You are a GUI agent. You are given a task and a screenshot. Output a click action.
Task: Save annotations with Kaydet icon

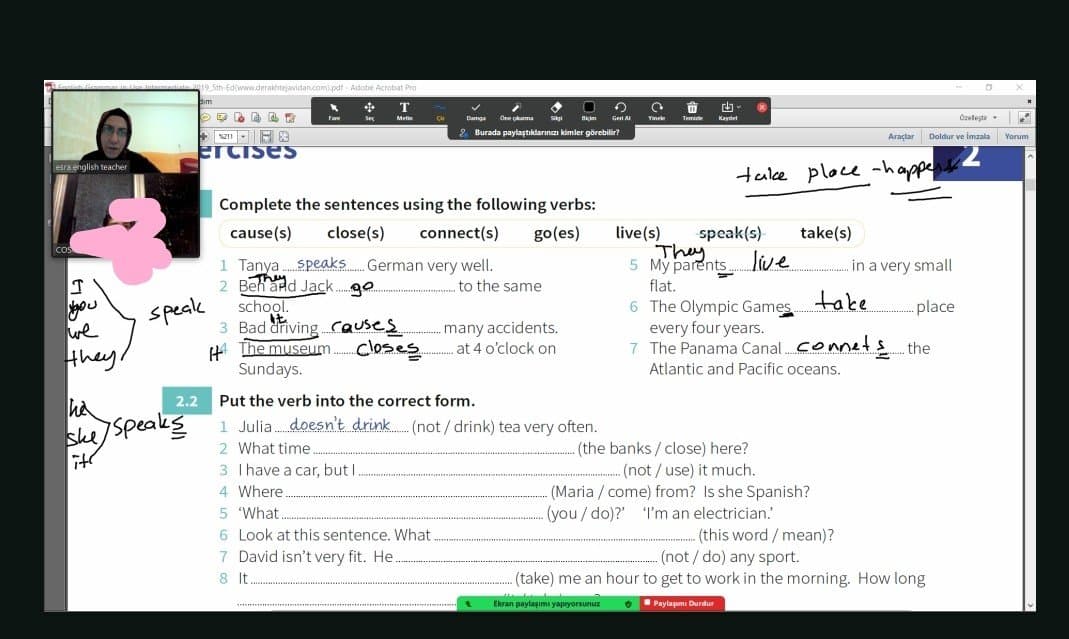point(727,110)
